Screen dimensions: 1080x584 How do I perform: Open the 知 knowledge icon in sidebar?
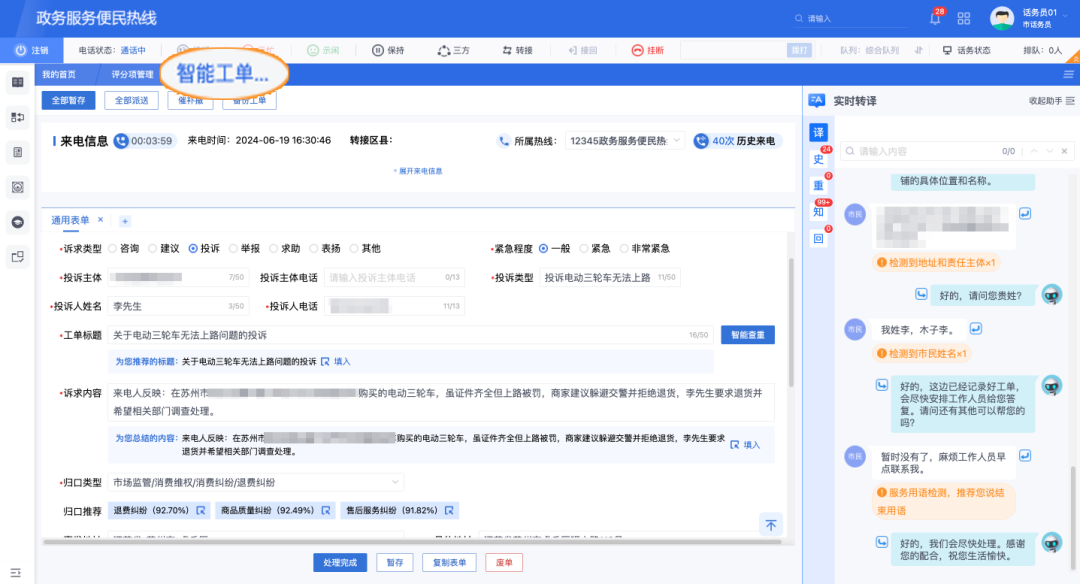coord(818,212)
